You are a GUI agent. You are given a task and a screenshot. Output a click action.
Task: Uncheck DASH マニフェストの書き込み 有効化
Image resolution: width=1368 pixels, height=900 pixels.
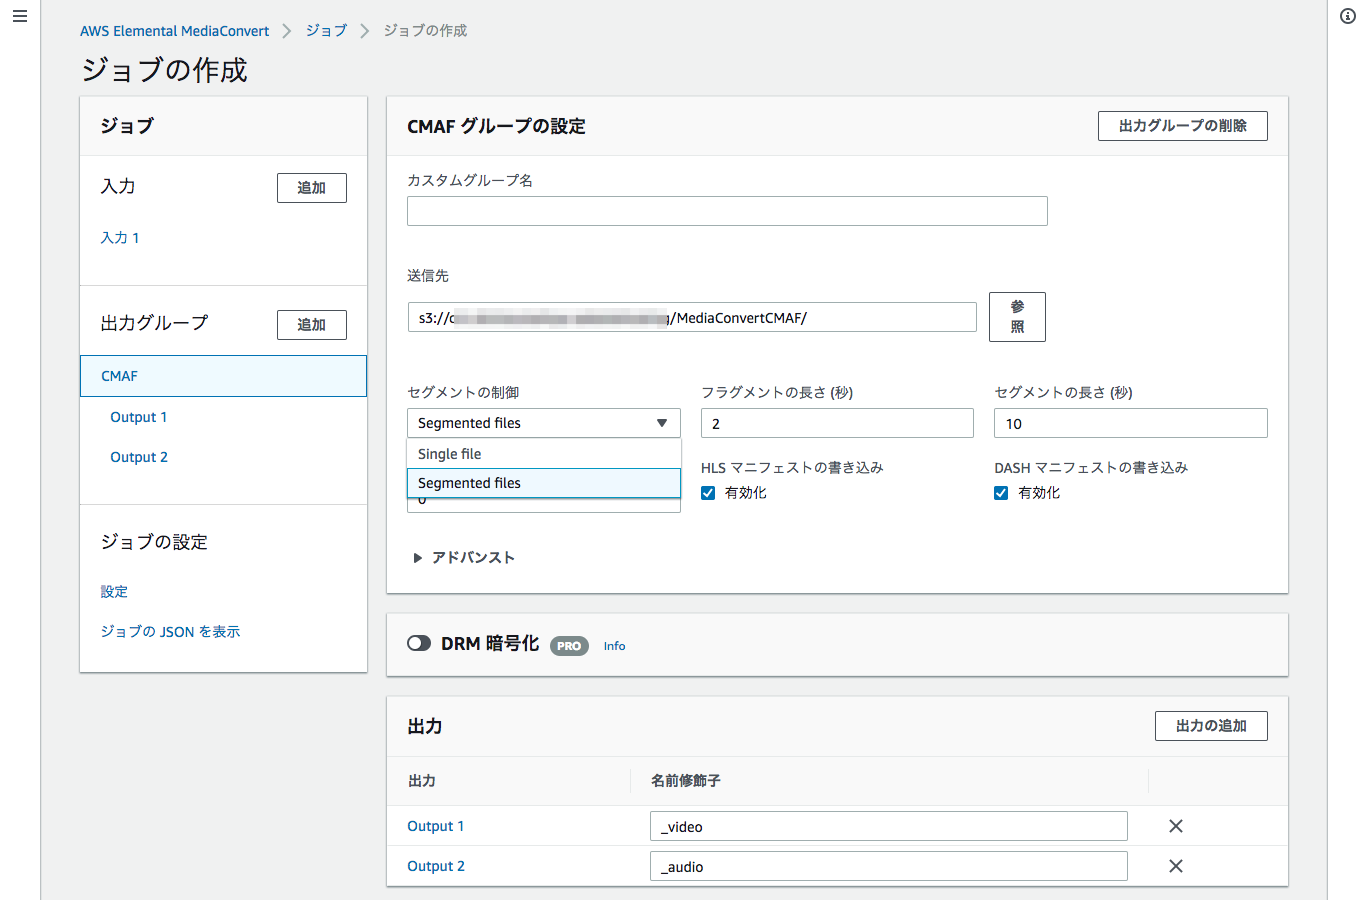point(1001,492)
